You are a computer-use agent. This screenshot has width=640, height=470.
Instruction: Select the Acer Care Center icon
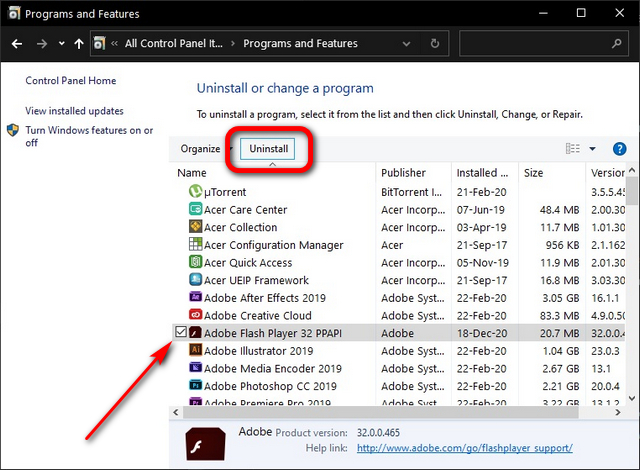(196, 209)
